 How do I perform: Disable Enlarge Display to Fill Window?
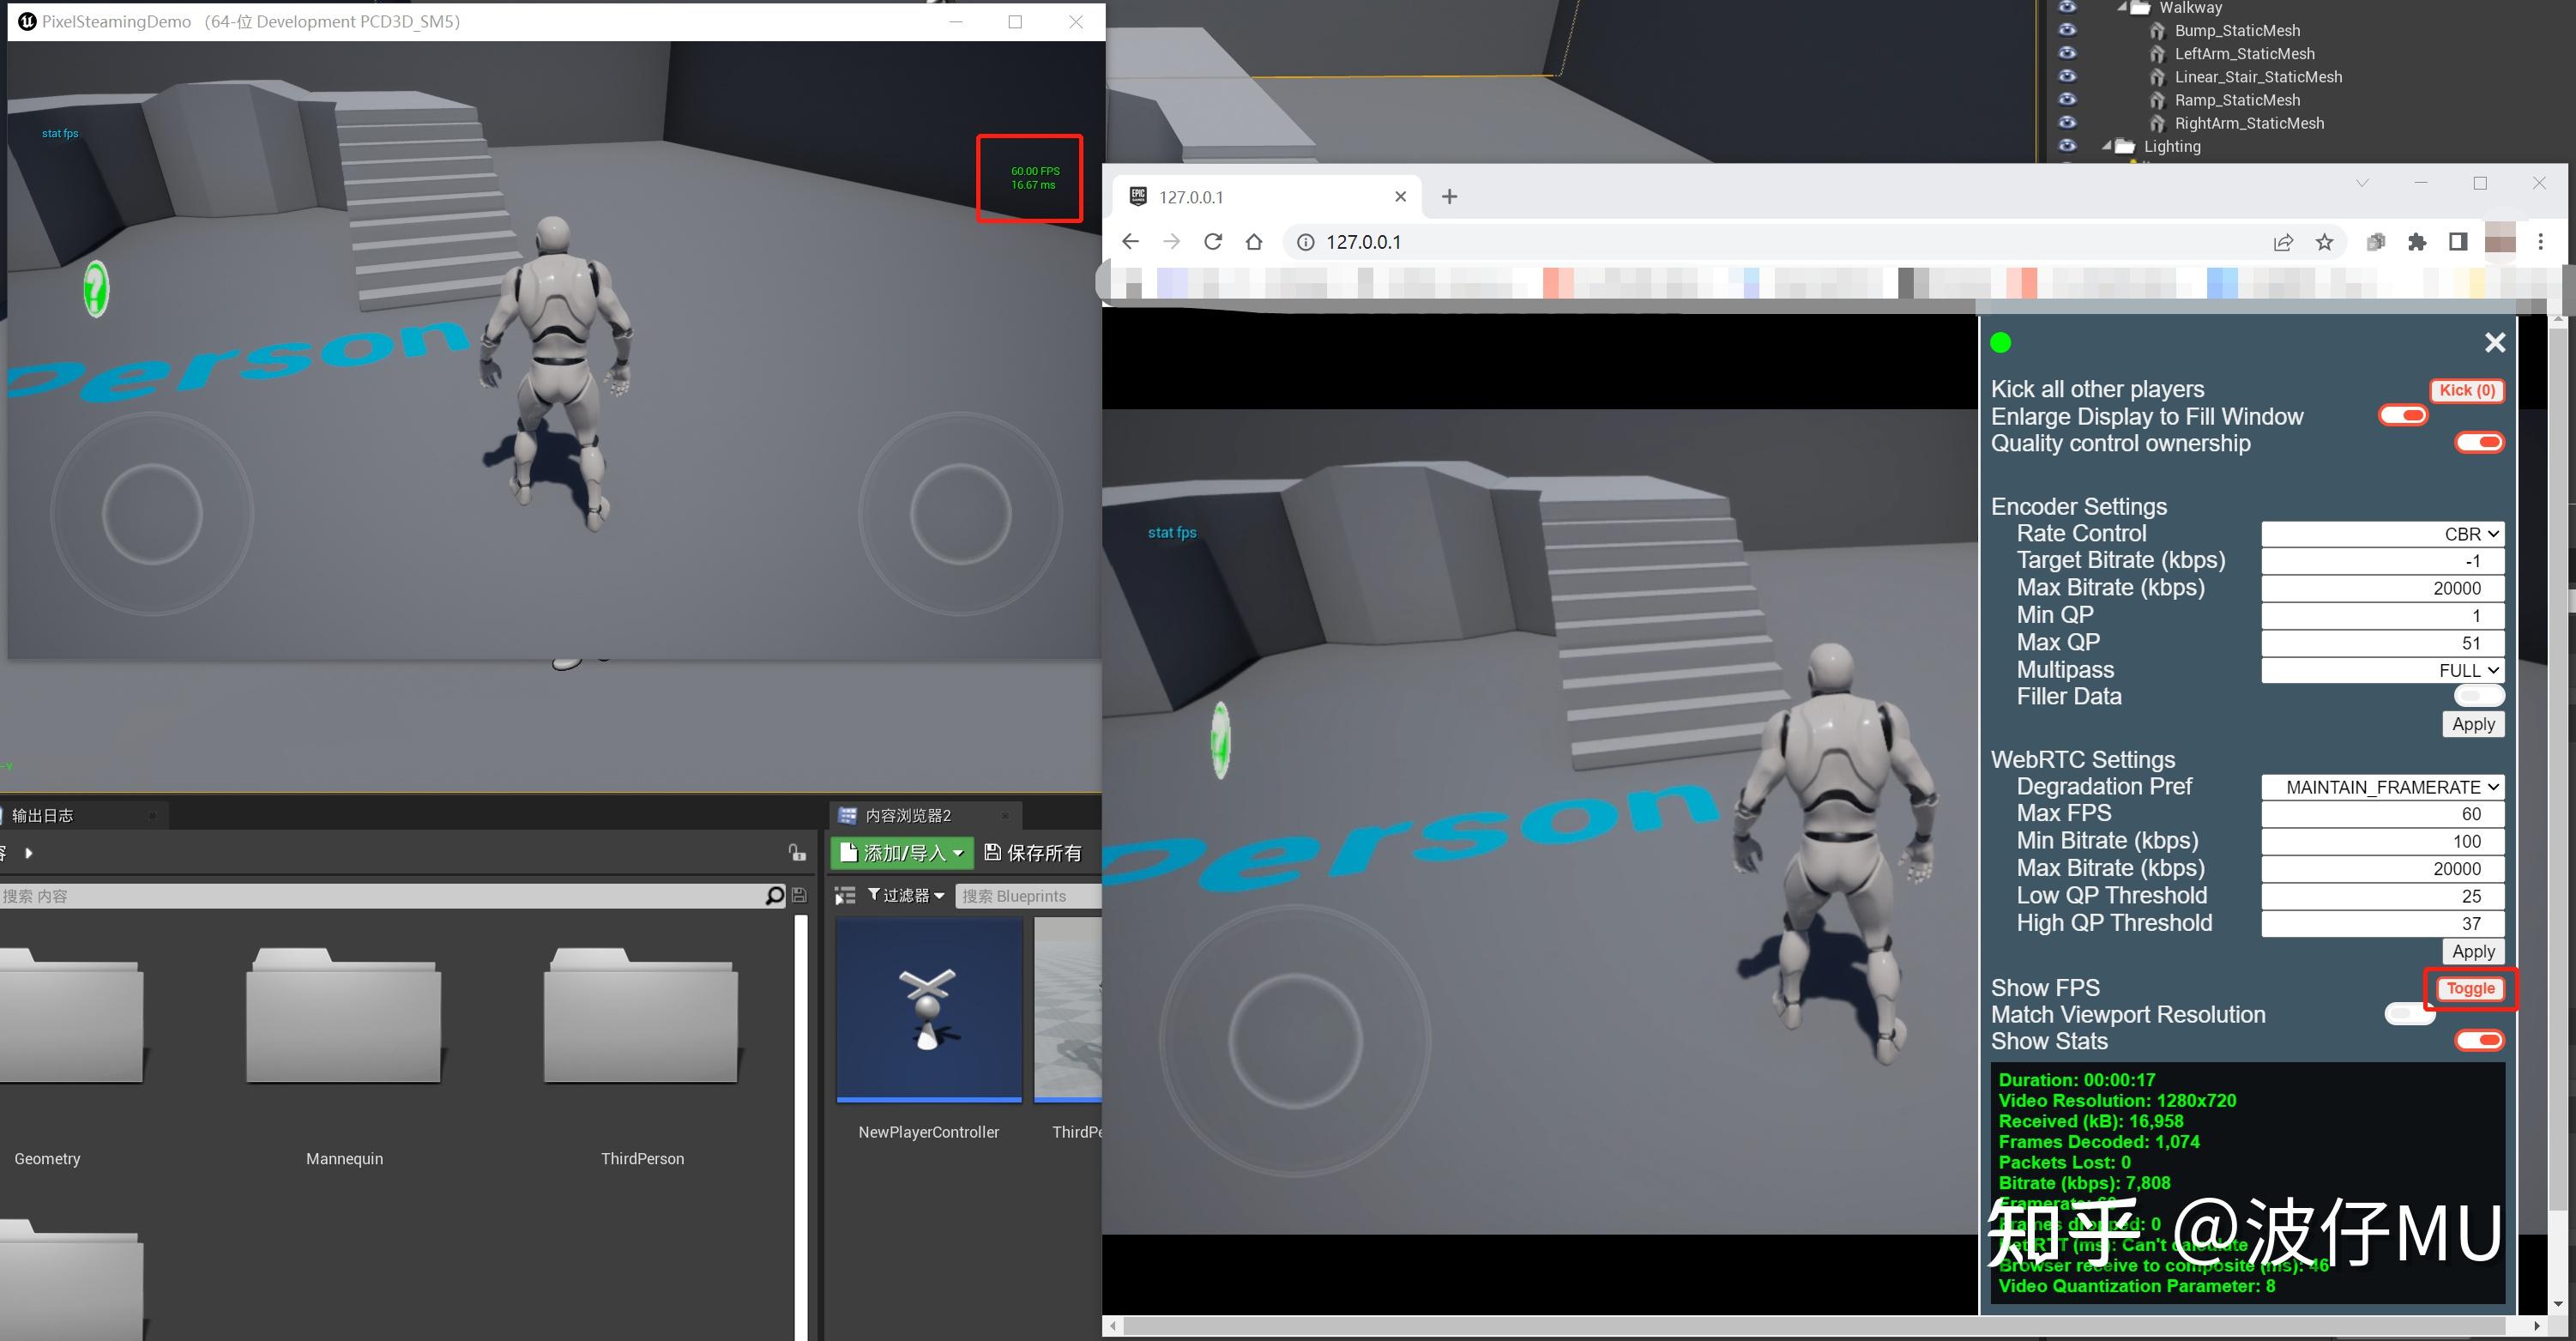[2404, 416]
